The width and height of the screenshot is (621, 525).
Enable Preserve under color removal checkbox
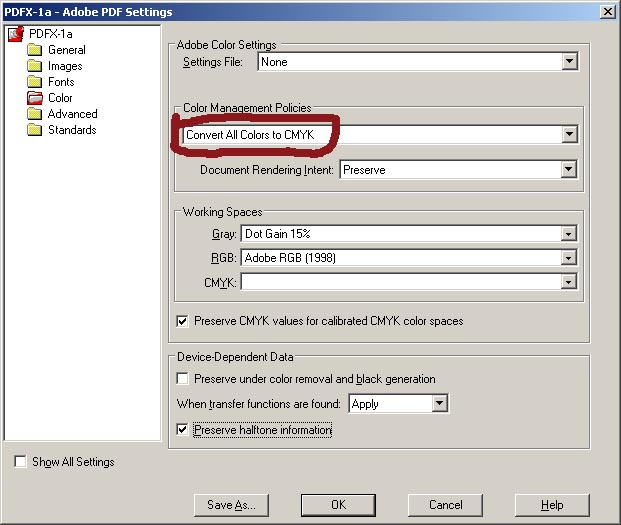pyautogui.click(x=182, y=379)
